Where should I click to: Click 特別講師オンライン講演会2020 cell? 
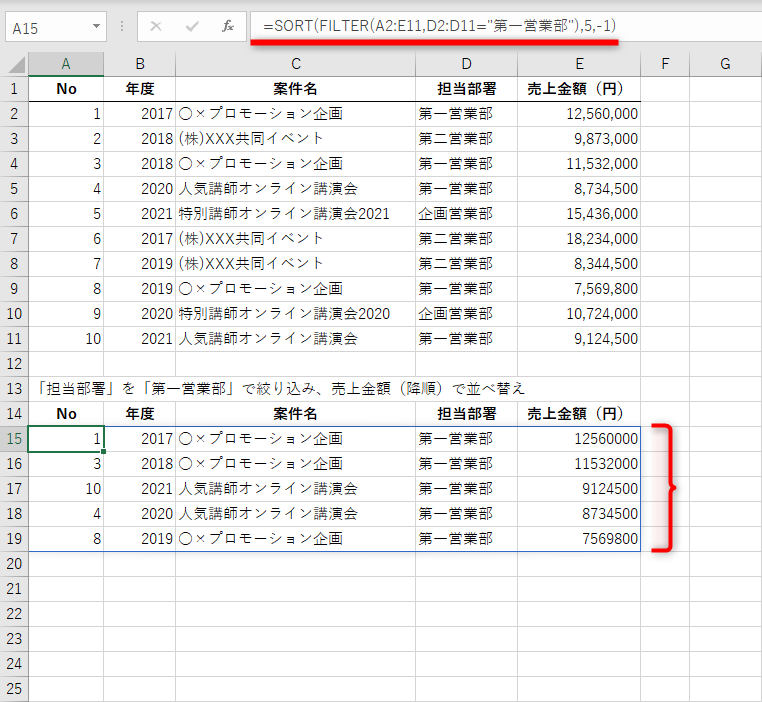pyautogui.click(x=295, y=314)
